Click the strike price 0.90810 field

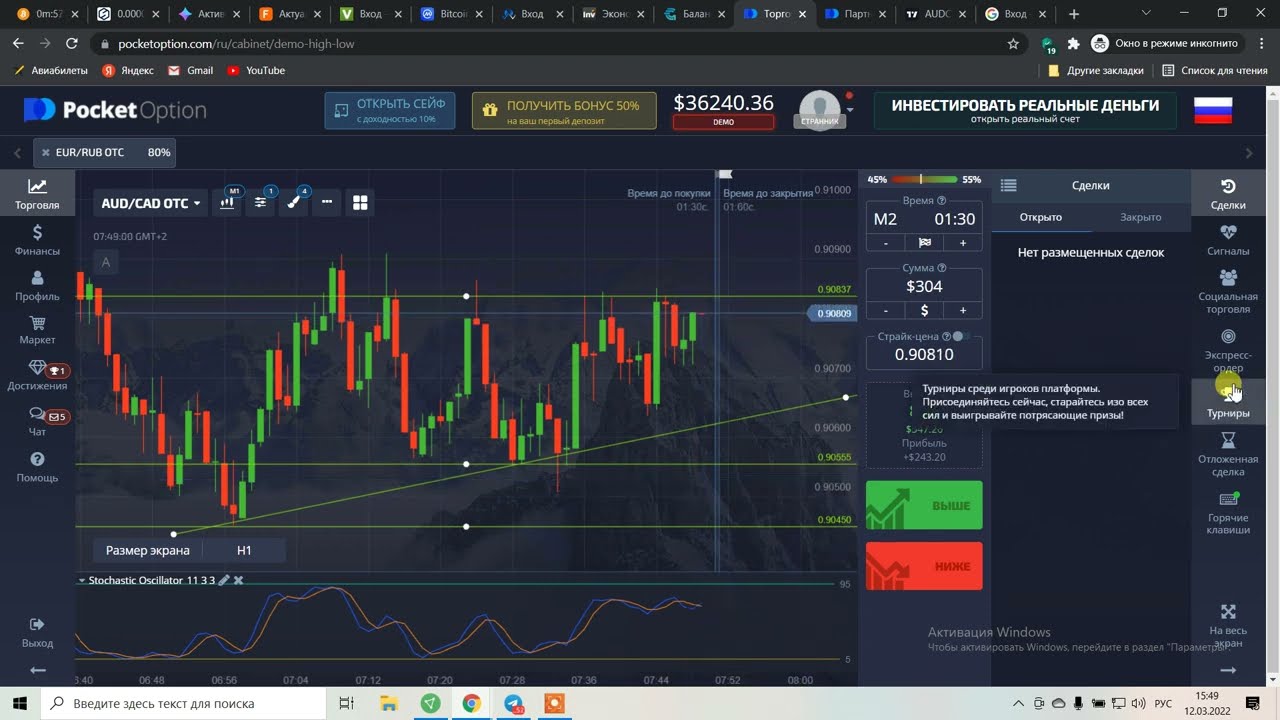[924, 354]
